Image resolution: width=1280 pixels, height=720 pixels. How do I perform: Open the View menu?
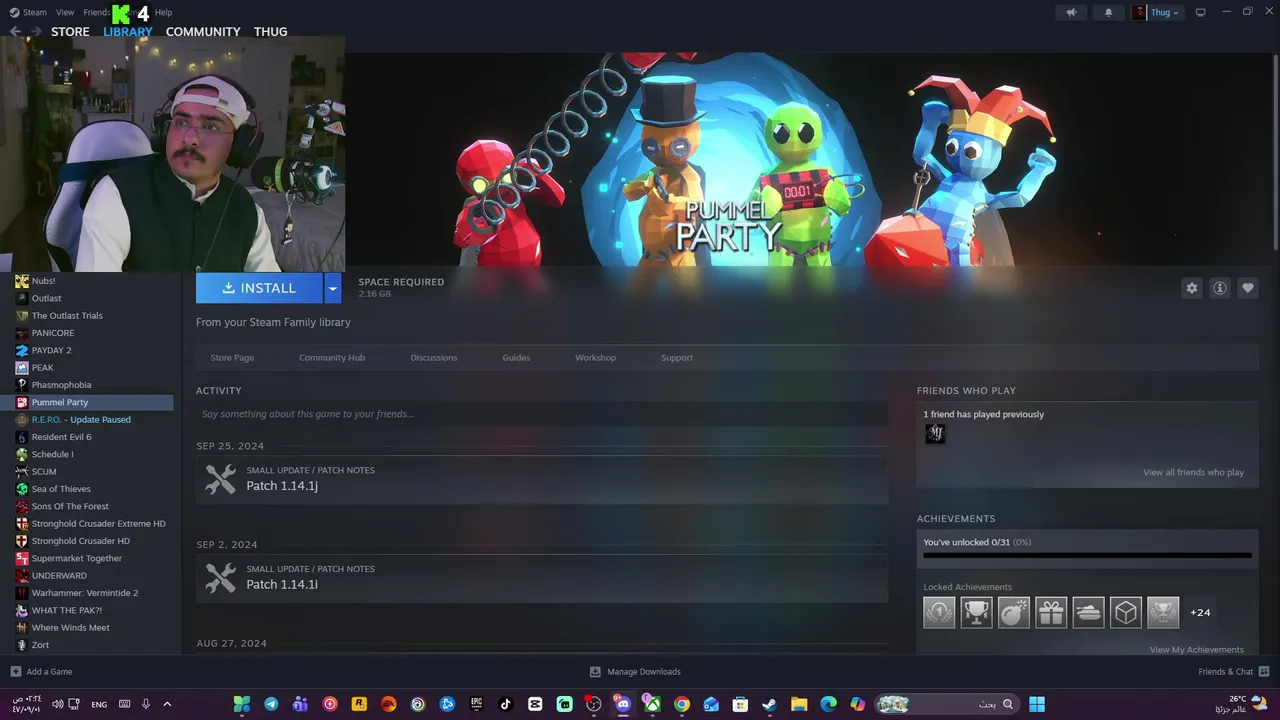coord(65,12)
